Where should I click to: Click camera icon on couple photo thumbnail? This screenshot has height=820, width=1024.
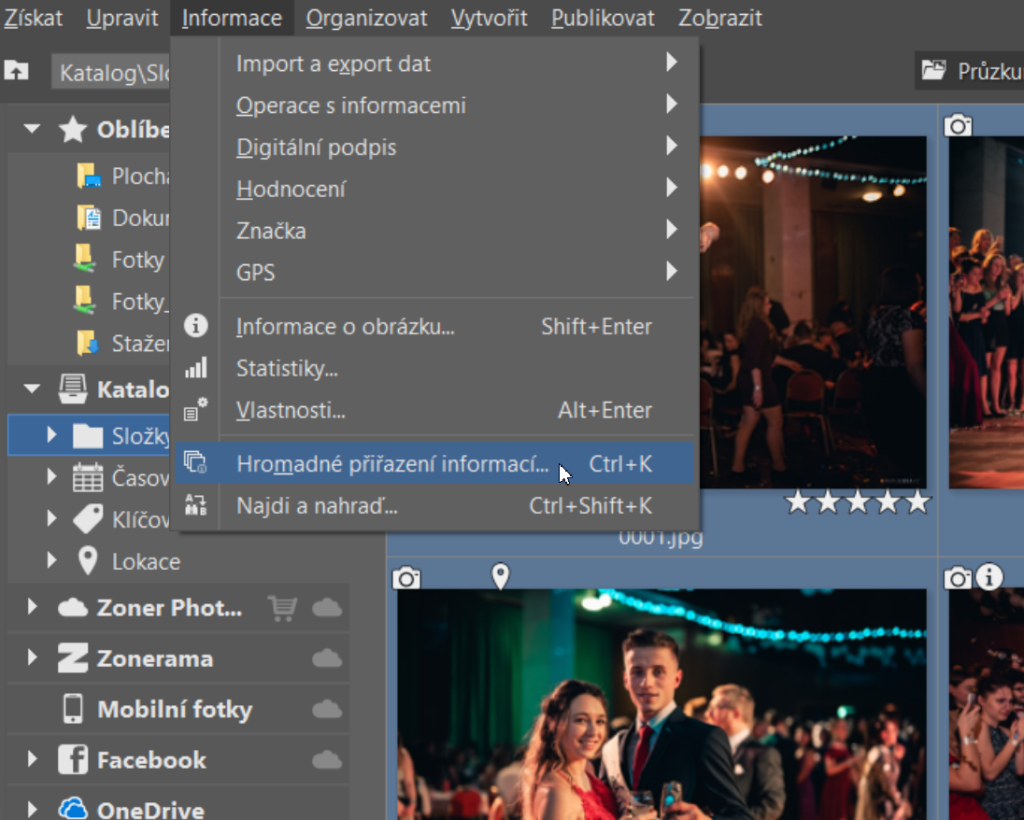click(406, 578)
